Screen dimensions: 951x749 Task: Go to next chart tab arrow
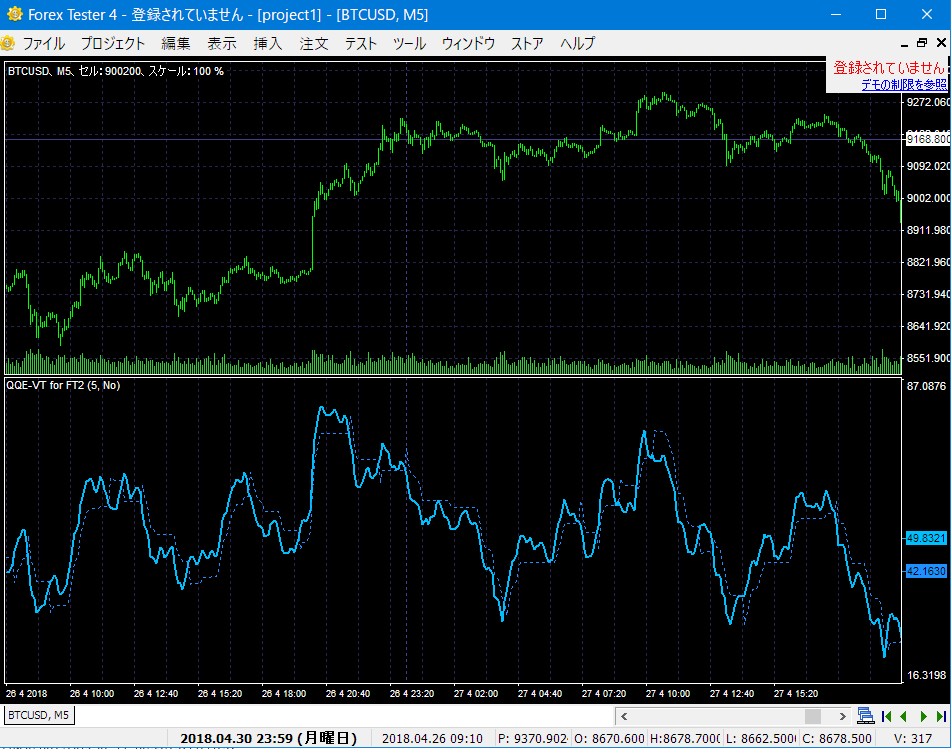(x=924, y=716)
